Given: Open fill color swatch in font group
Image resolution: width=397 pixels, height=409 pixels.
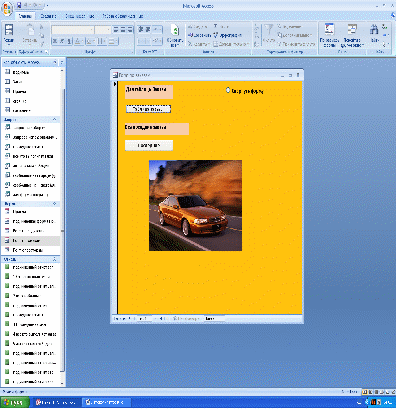Looking at the screenshot, I should click(x=90, y=41).
